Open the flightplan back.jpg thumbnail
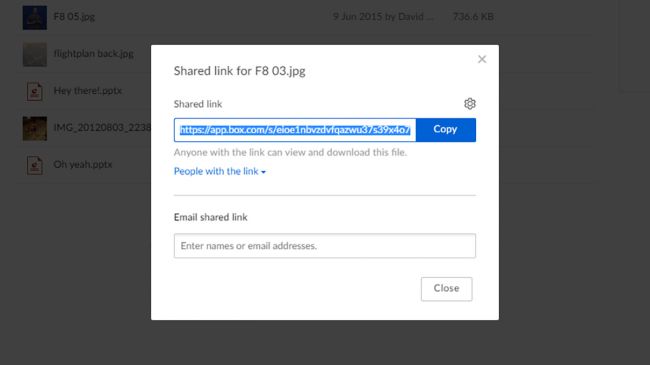 tap(34, 54)
